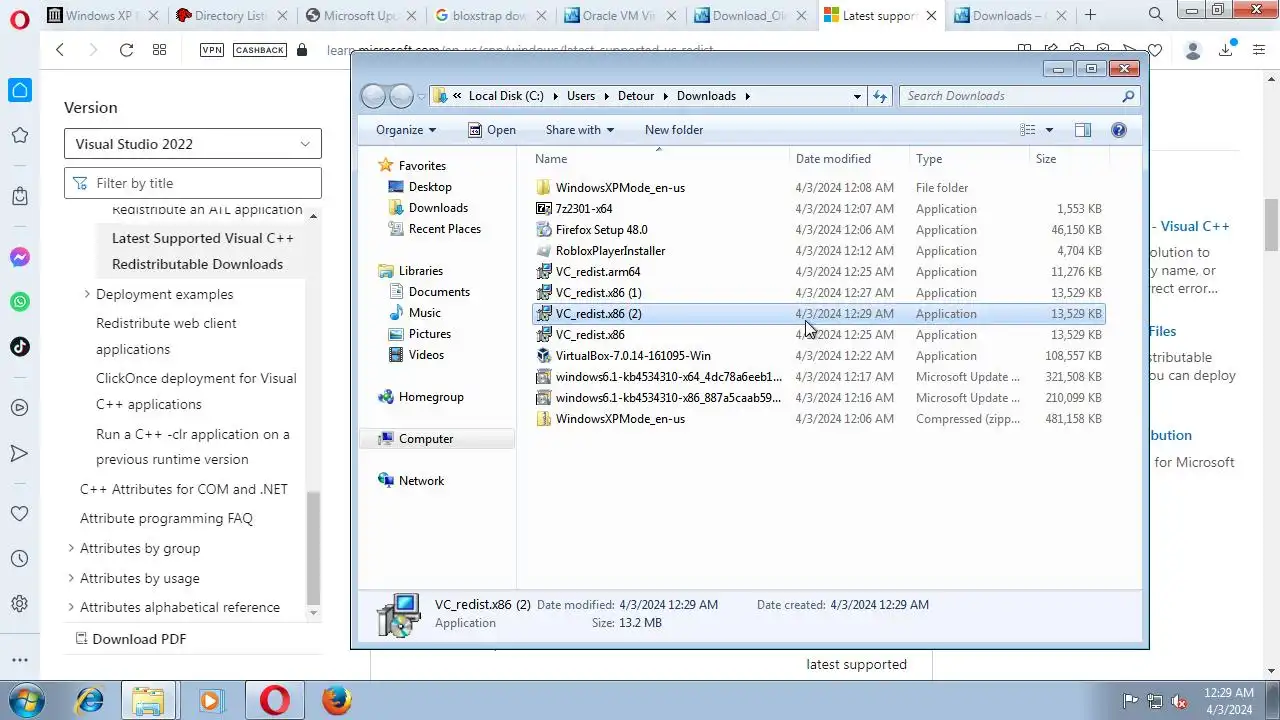
Task: Select Desktop in Favorites
Action: pos(430,187)
